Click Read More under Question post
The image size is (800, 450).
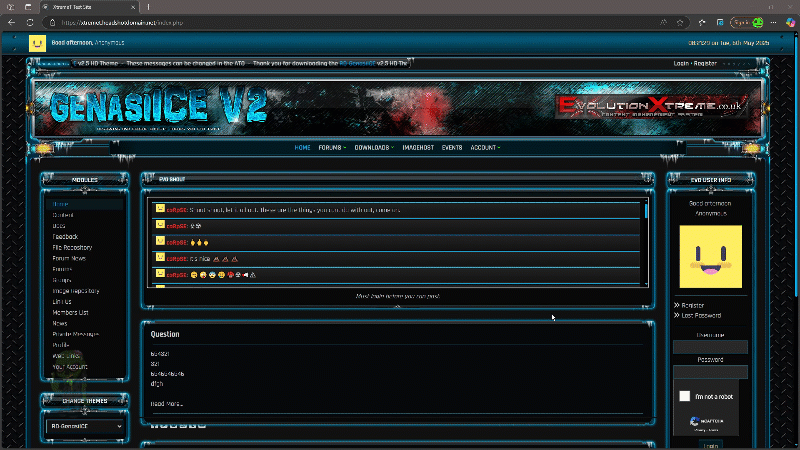point(166,404)
